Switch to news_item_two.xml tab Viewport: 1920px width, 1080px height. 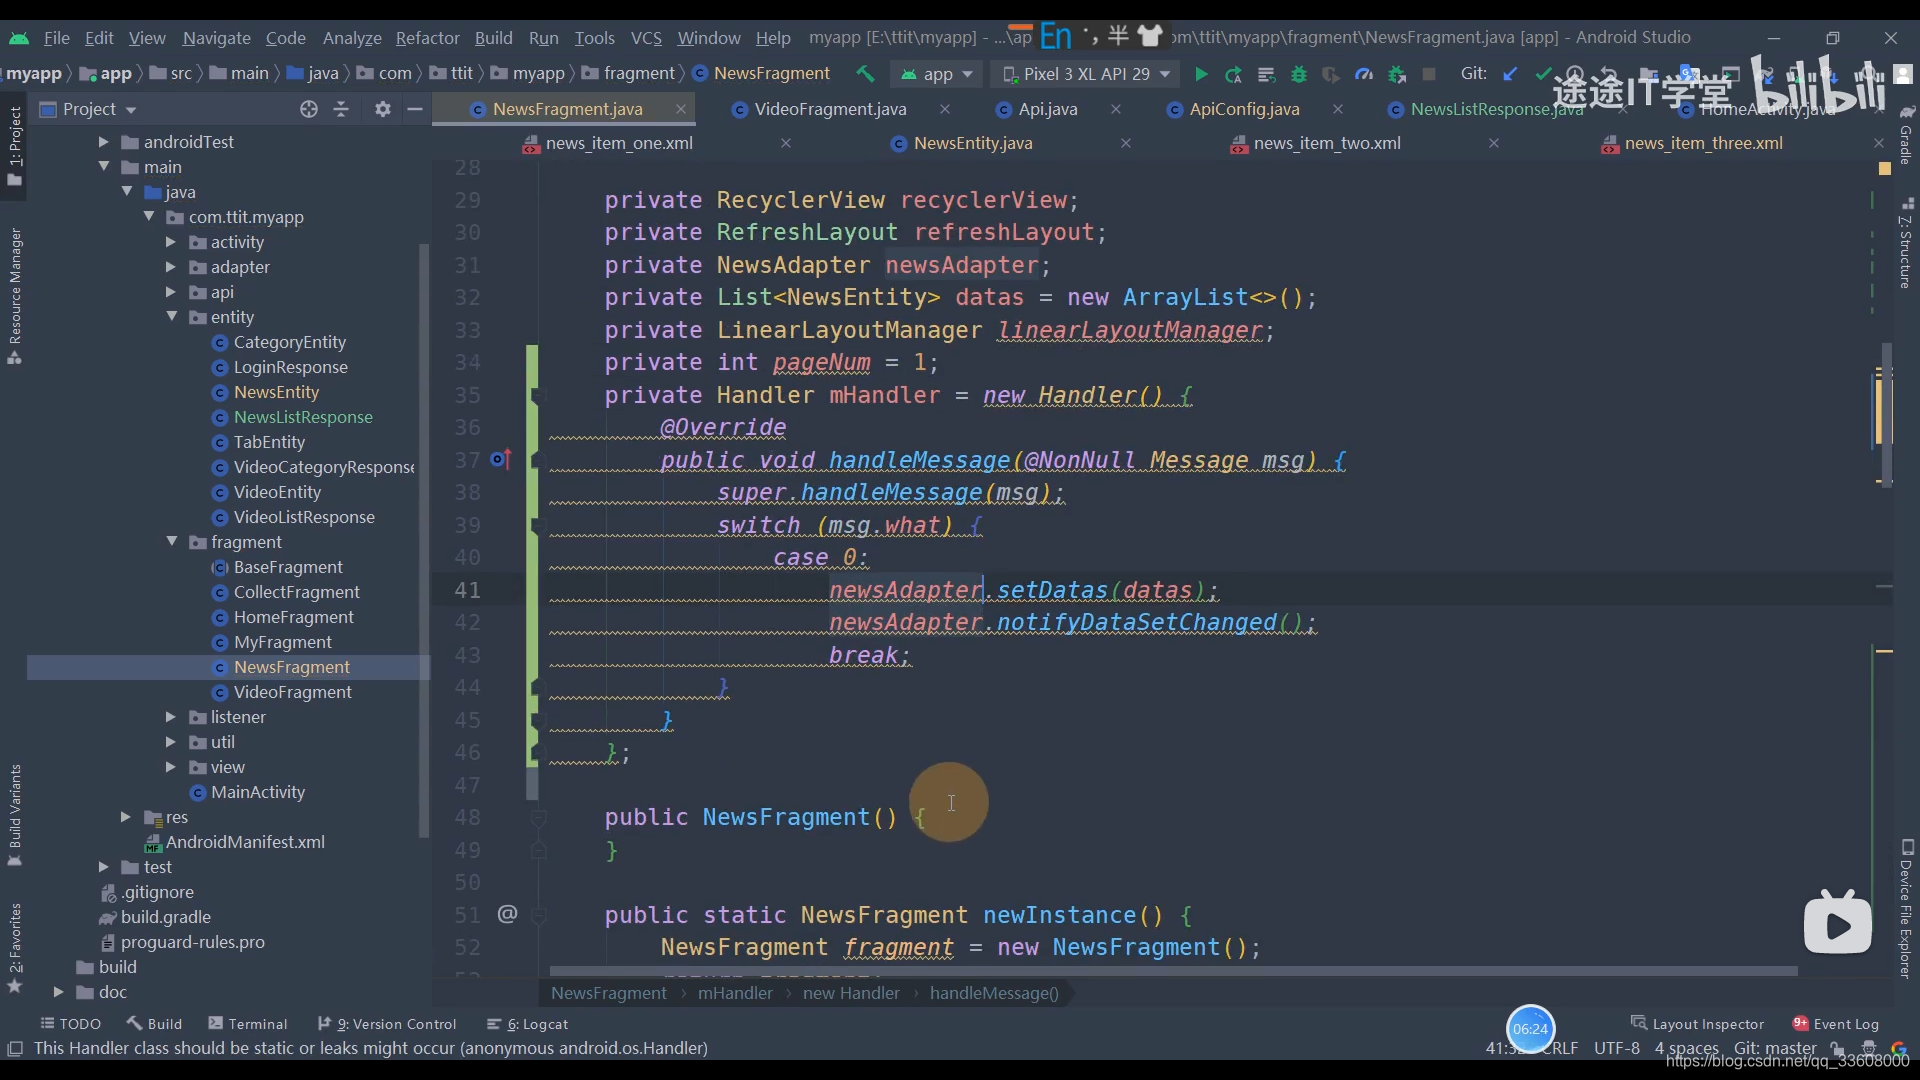pyautogui.click(x=1327, y=143)
